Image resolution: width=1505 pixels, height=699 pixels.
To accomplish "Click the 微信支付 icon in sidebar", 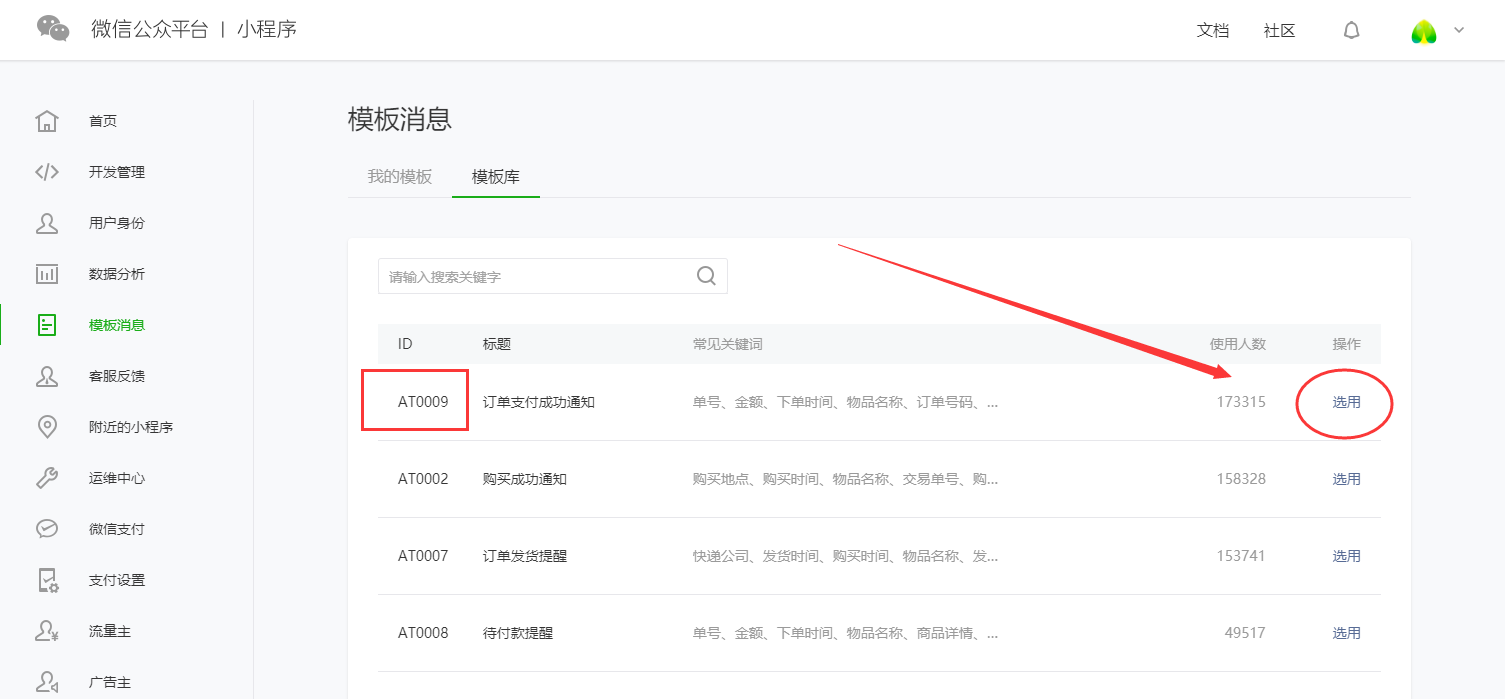I will pyautogui.click(x=47, y=529).
